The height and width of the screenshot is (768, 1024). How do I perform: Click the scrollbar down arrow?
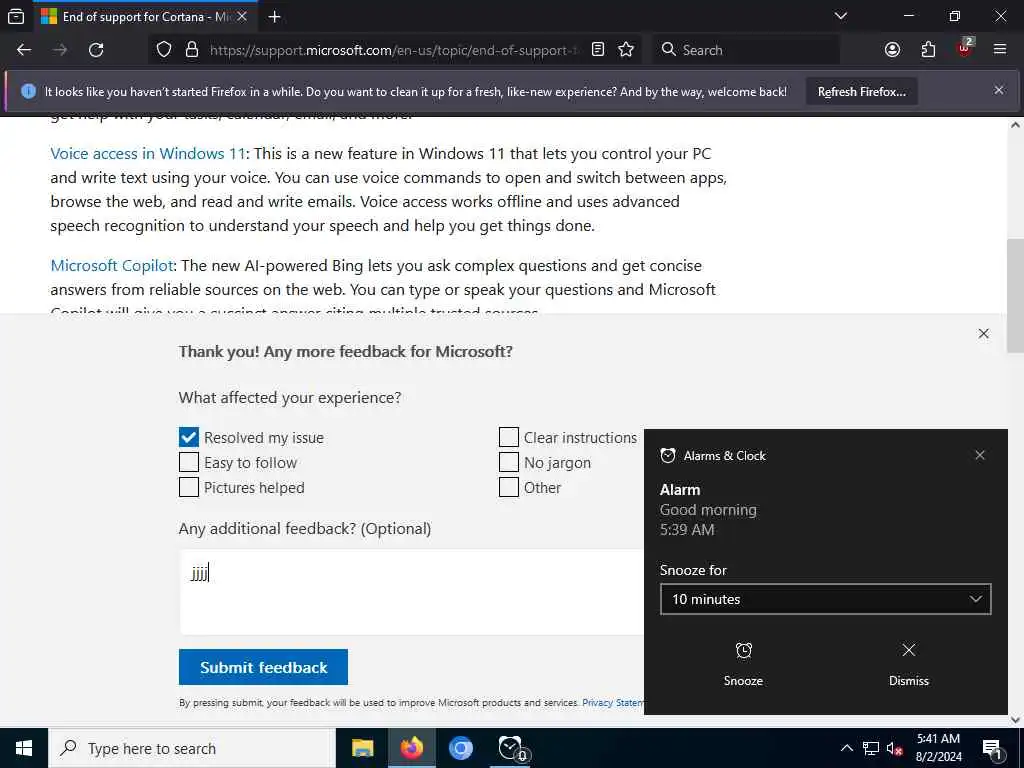(x=1015, y=720)
